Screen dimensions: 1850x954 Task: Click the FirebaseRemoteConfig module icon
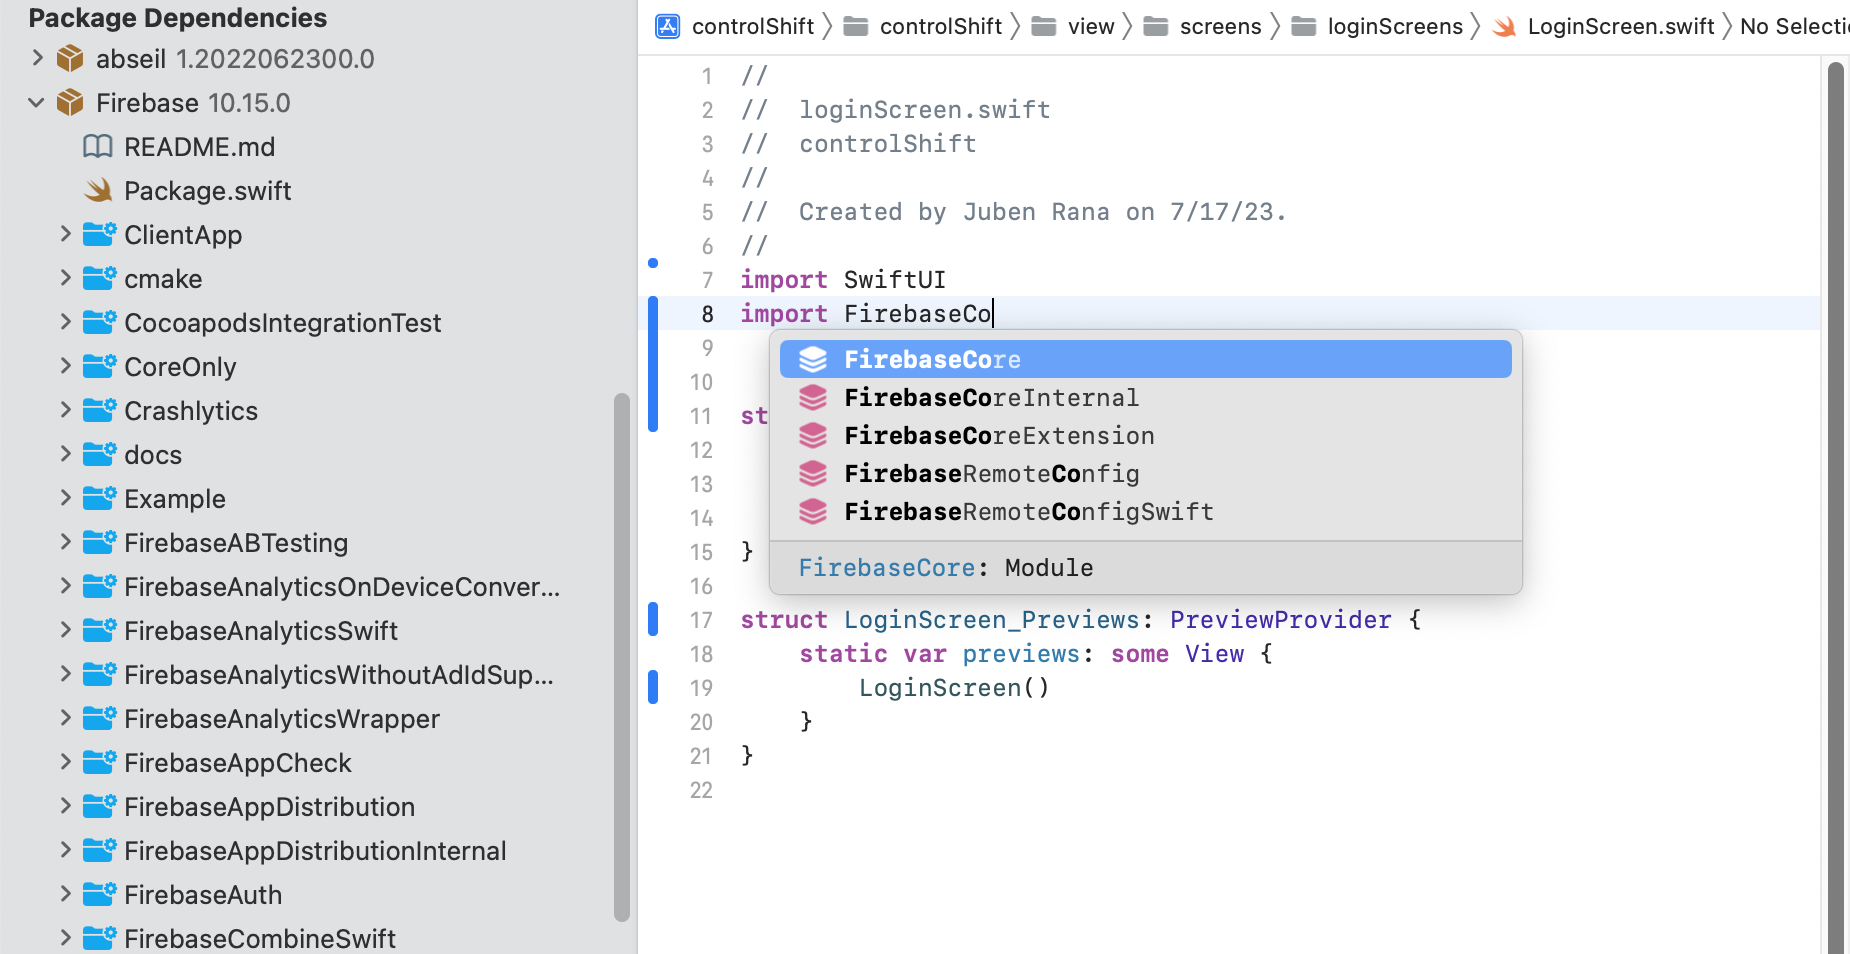coord(813,474)
